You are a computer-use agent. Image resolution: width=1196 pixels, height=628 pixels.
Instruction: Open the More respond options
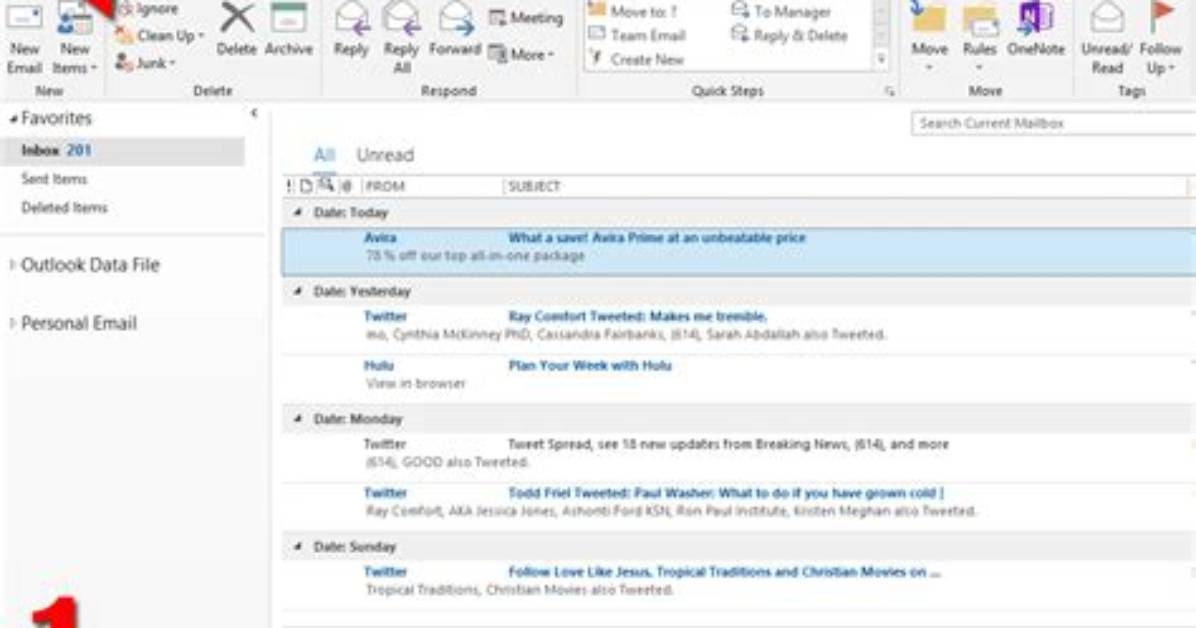point(522,54)
